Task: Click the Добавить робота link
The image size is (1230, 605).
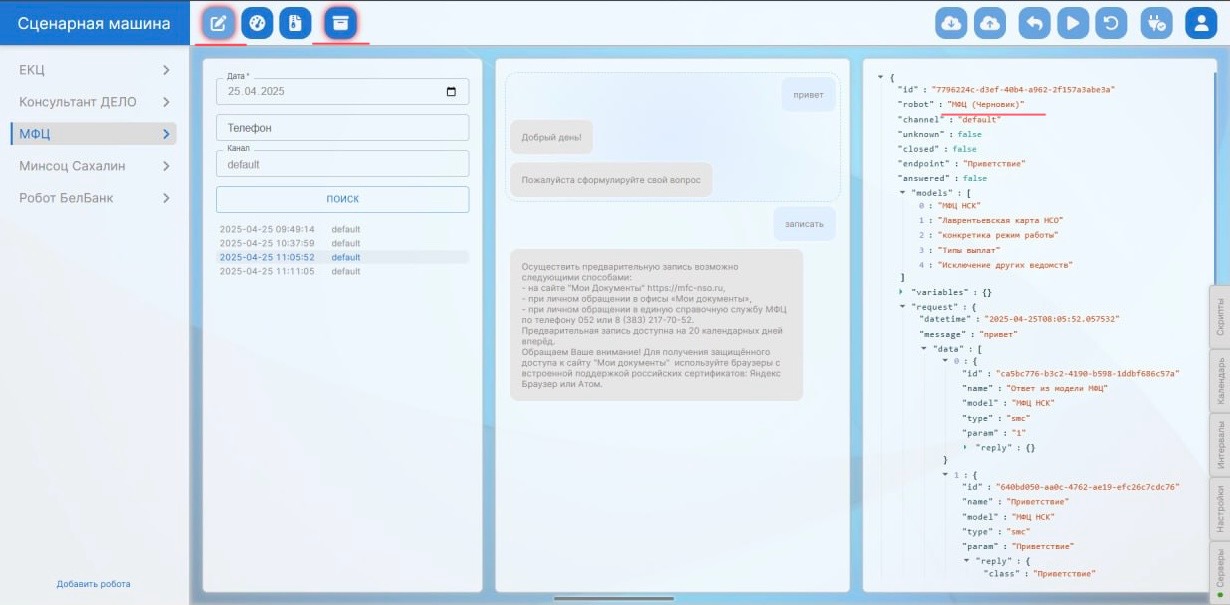Action: [x=93, y=584]
